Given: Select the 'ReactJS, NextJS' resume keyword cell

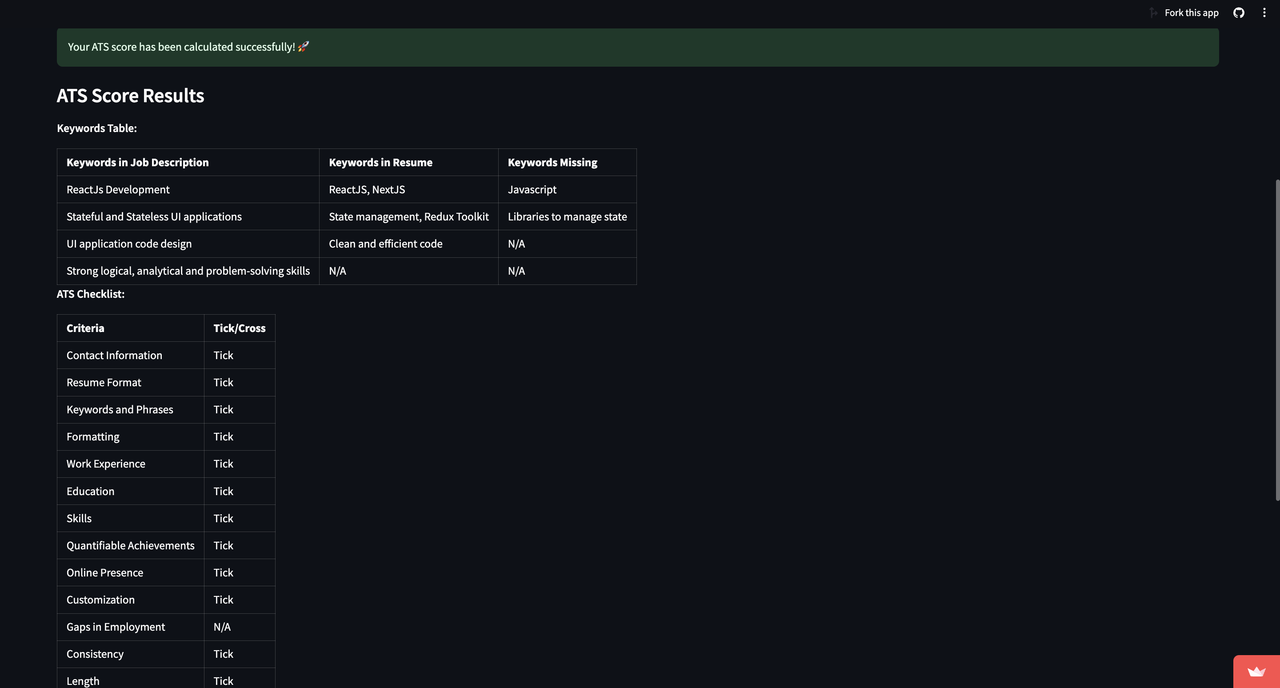Looking at the screenshot, I should (x=366, y=189).
